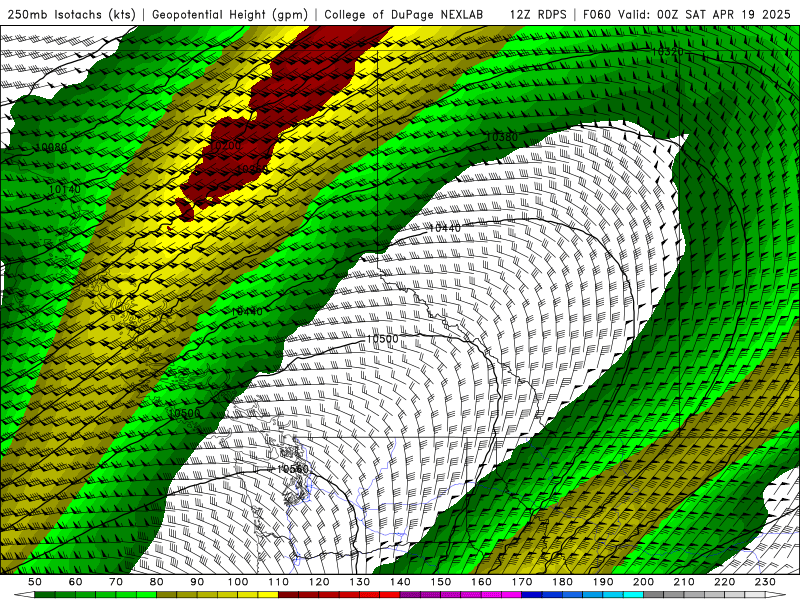Click the '250mb Isotachs (kts)' title text
This screenshot has height=600, width=800.
click(72, 14)
